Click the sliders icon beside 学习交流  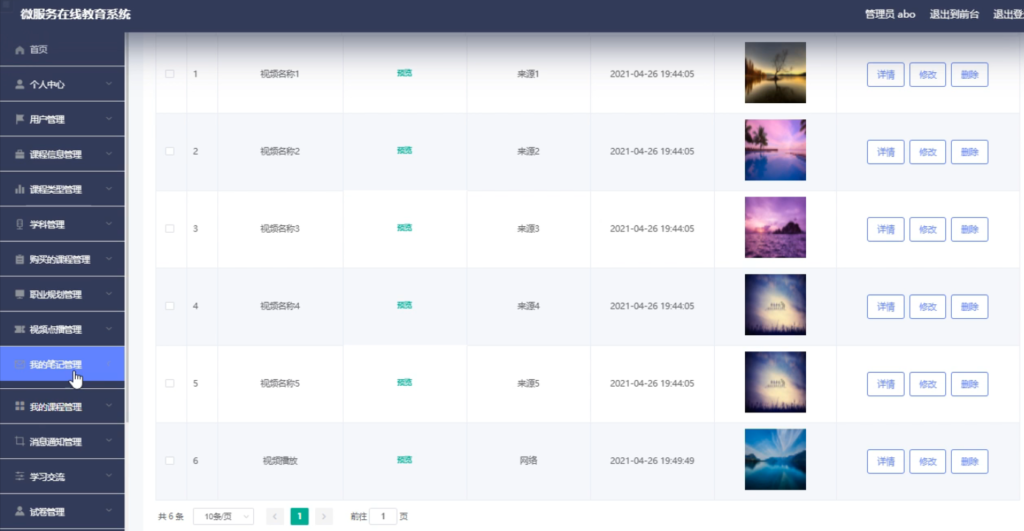20,476
